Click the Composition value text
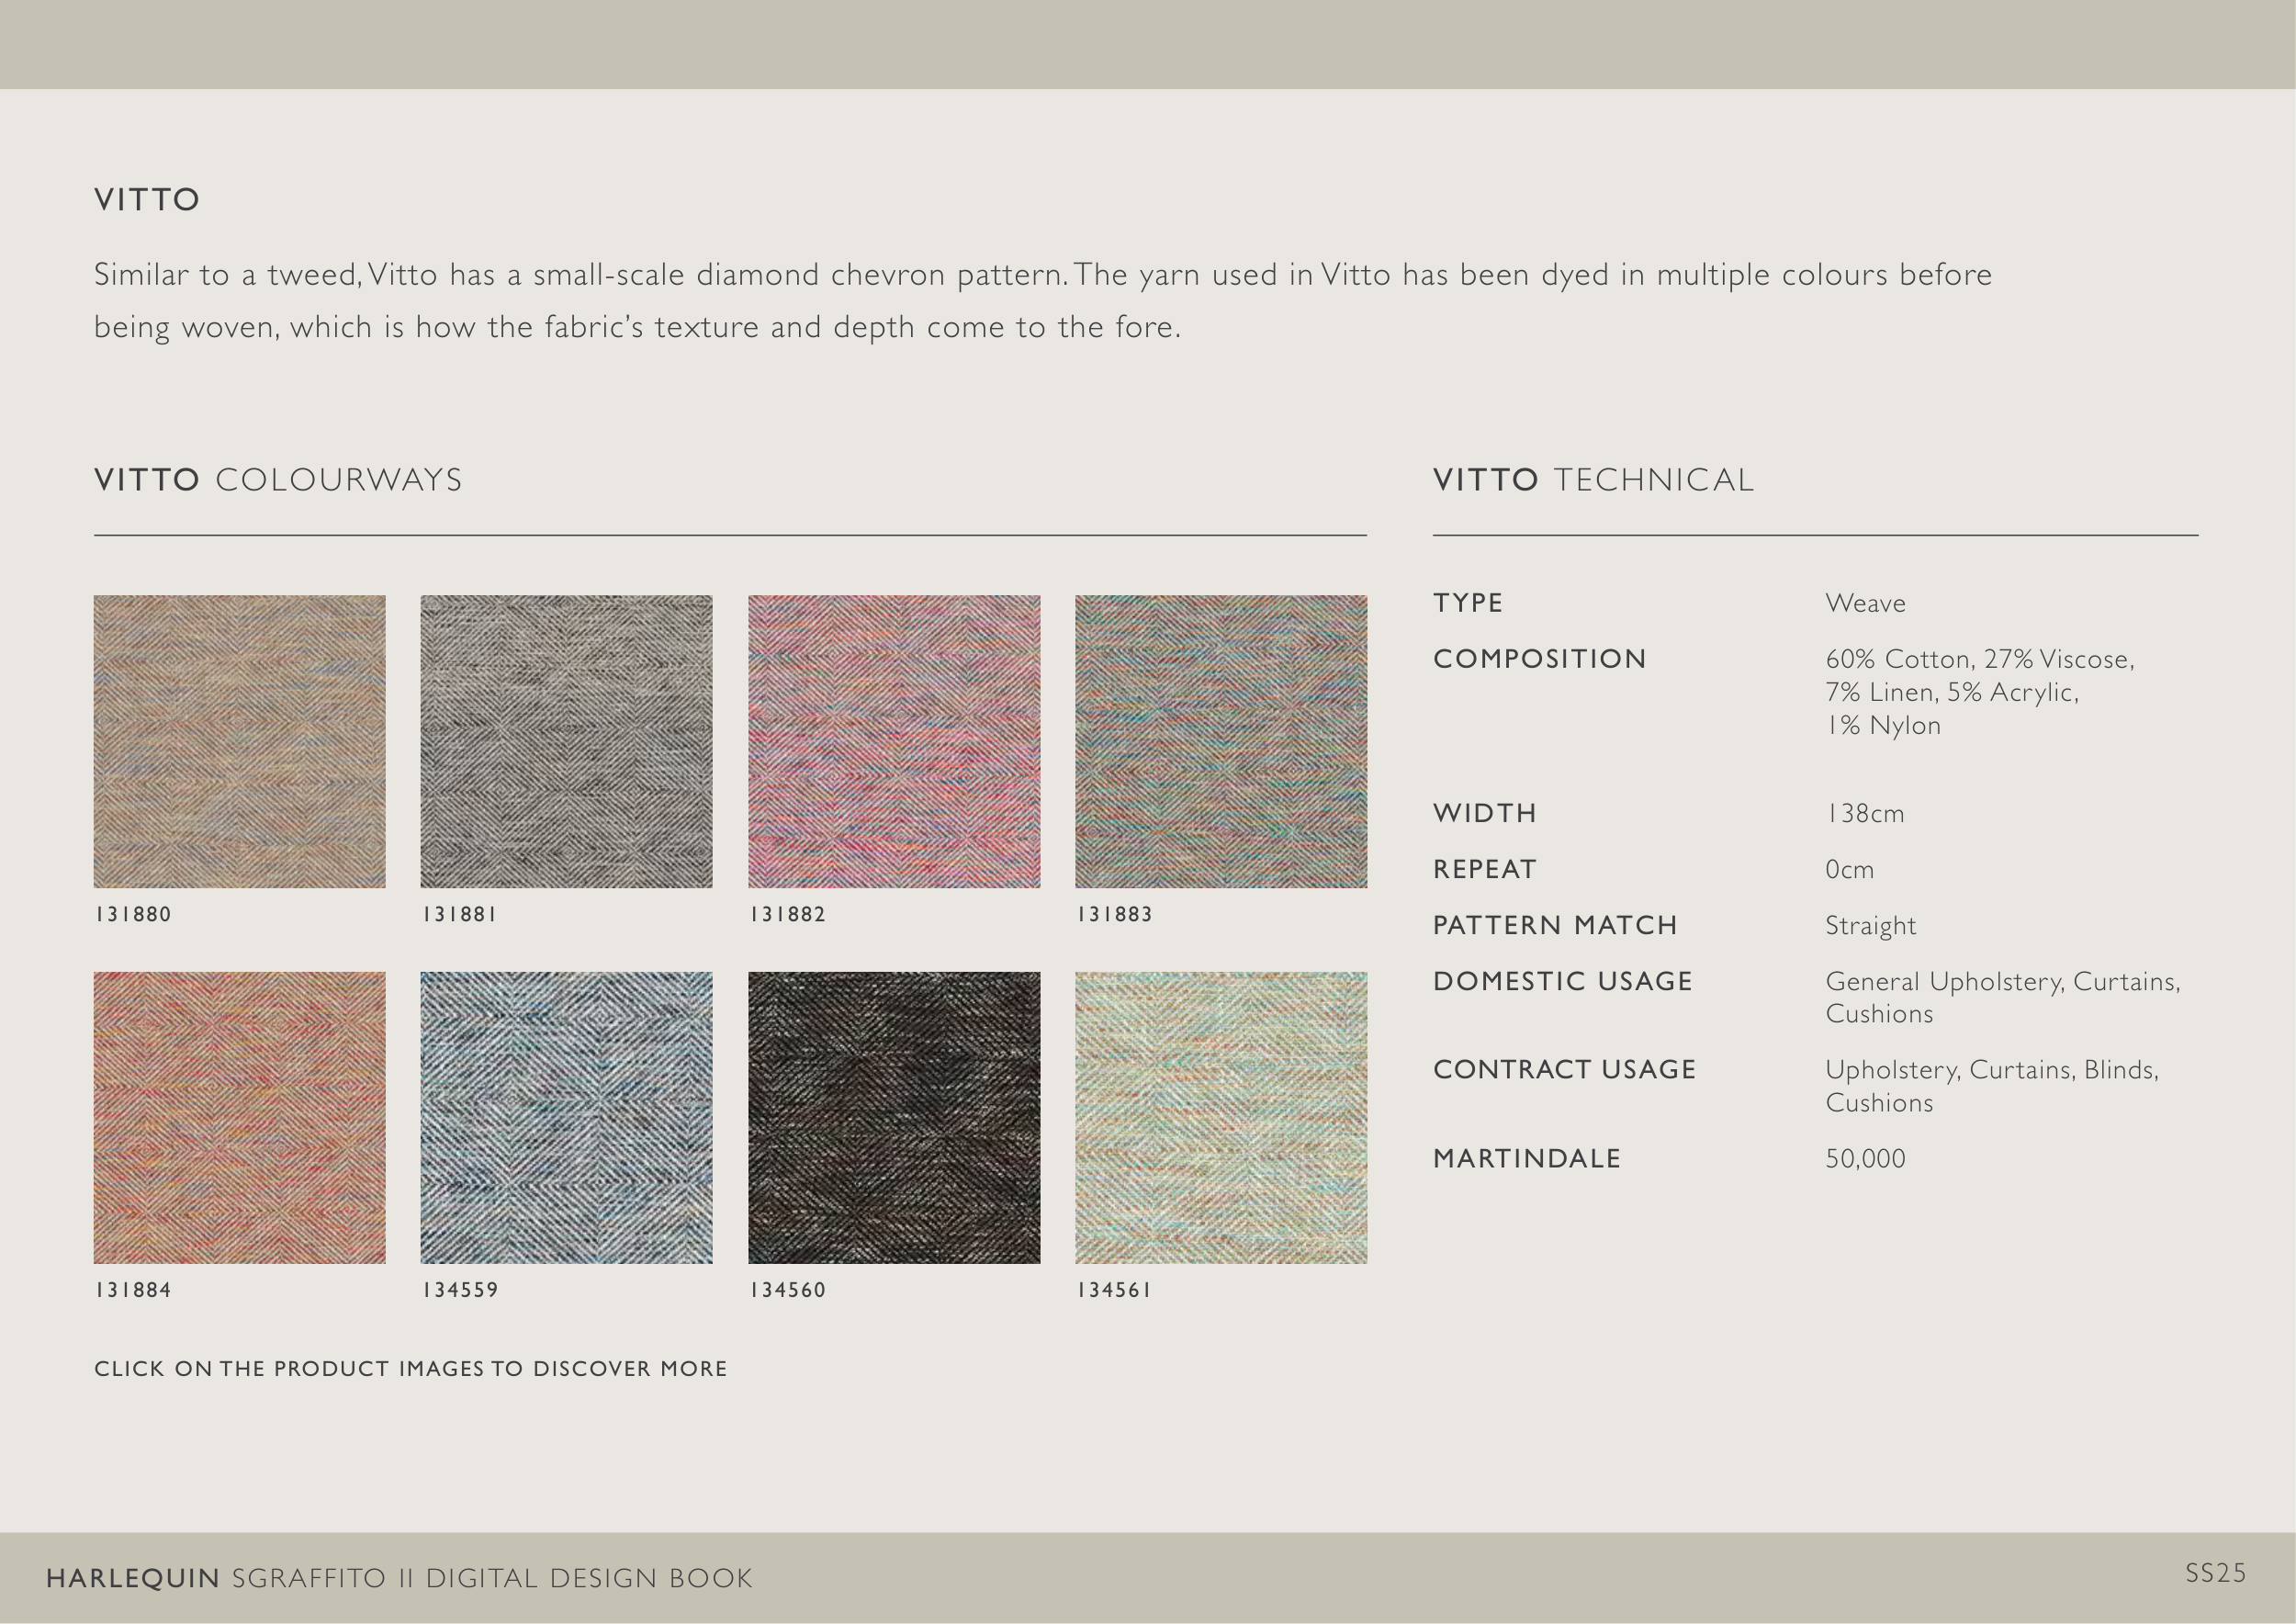Image resolution: width=2296 pixels, height=1624 pixels. click(1978, 692)
